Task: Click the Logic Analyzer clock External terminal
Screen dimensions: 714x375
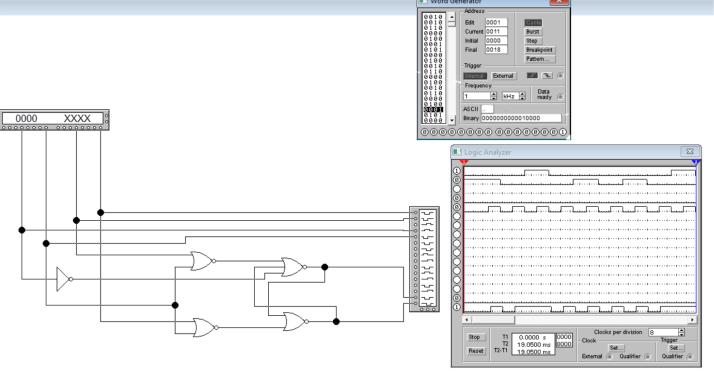Action: (x=609, y=356)
